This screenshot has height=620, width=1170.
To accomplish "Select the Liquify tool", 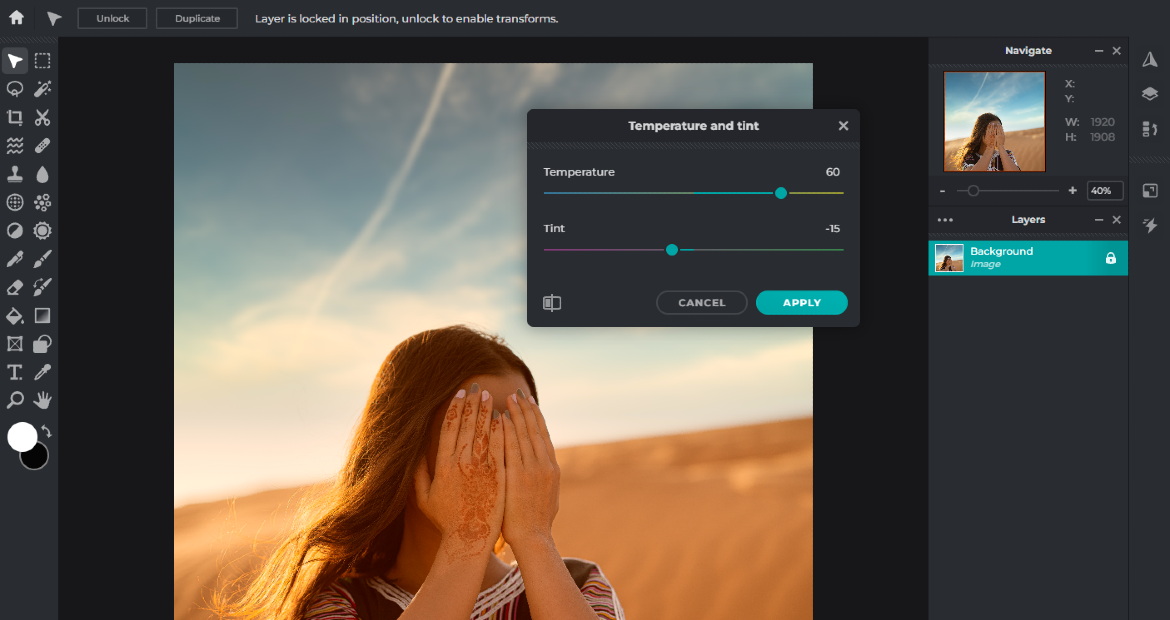I will pos(14,145).
